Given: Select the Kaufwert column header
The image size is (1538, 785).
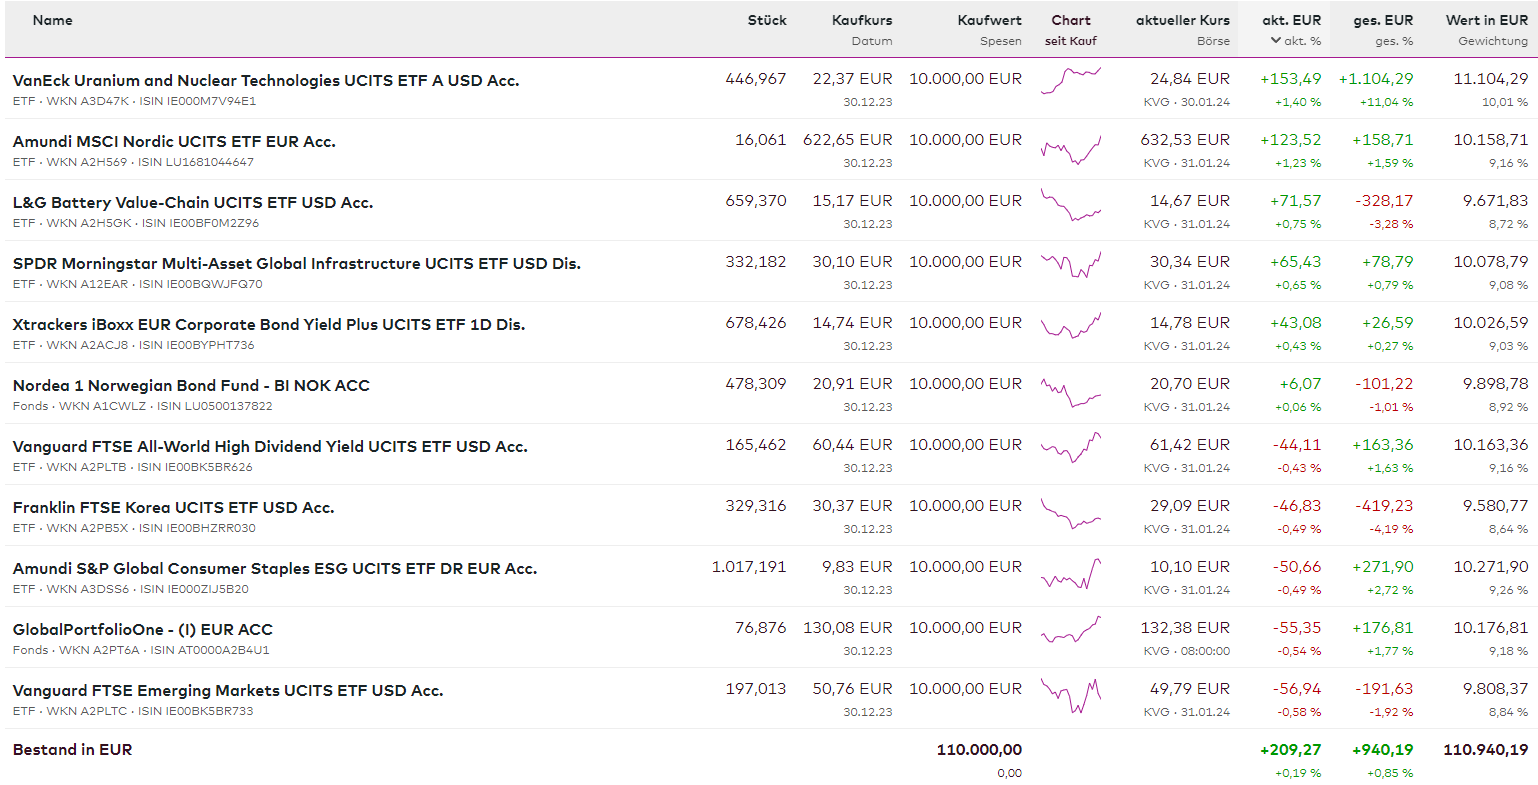Looking at the screenshot, I should tap(989, 20).
